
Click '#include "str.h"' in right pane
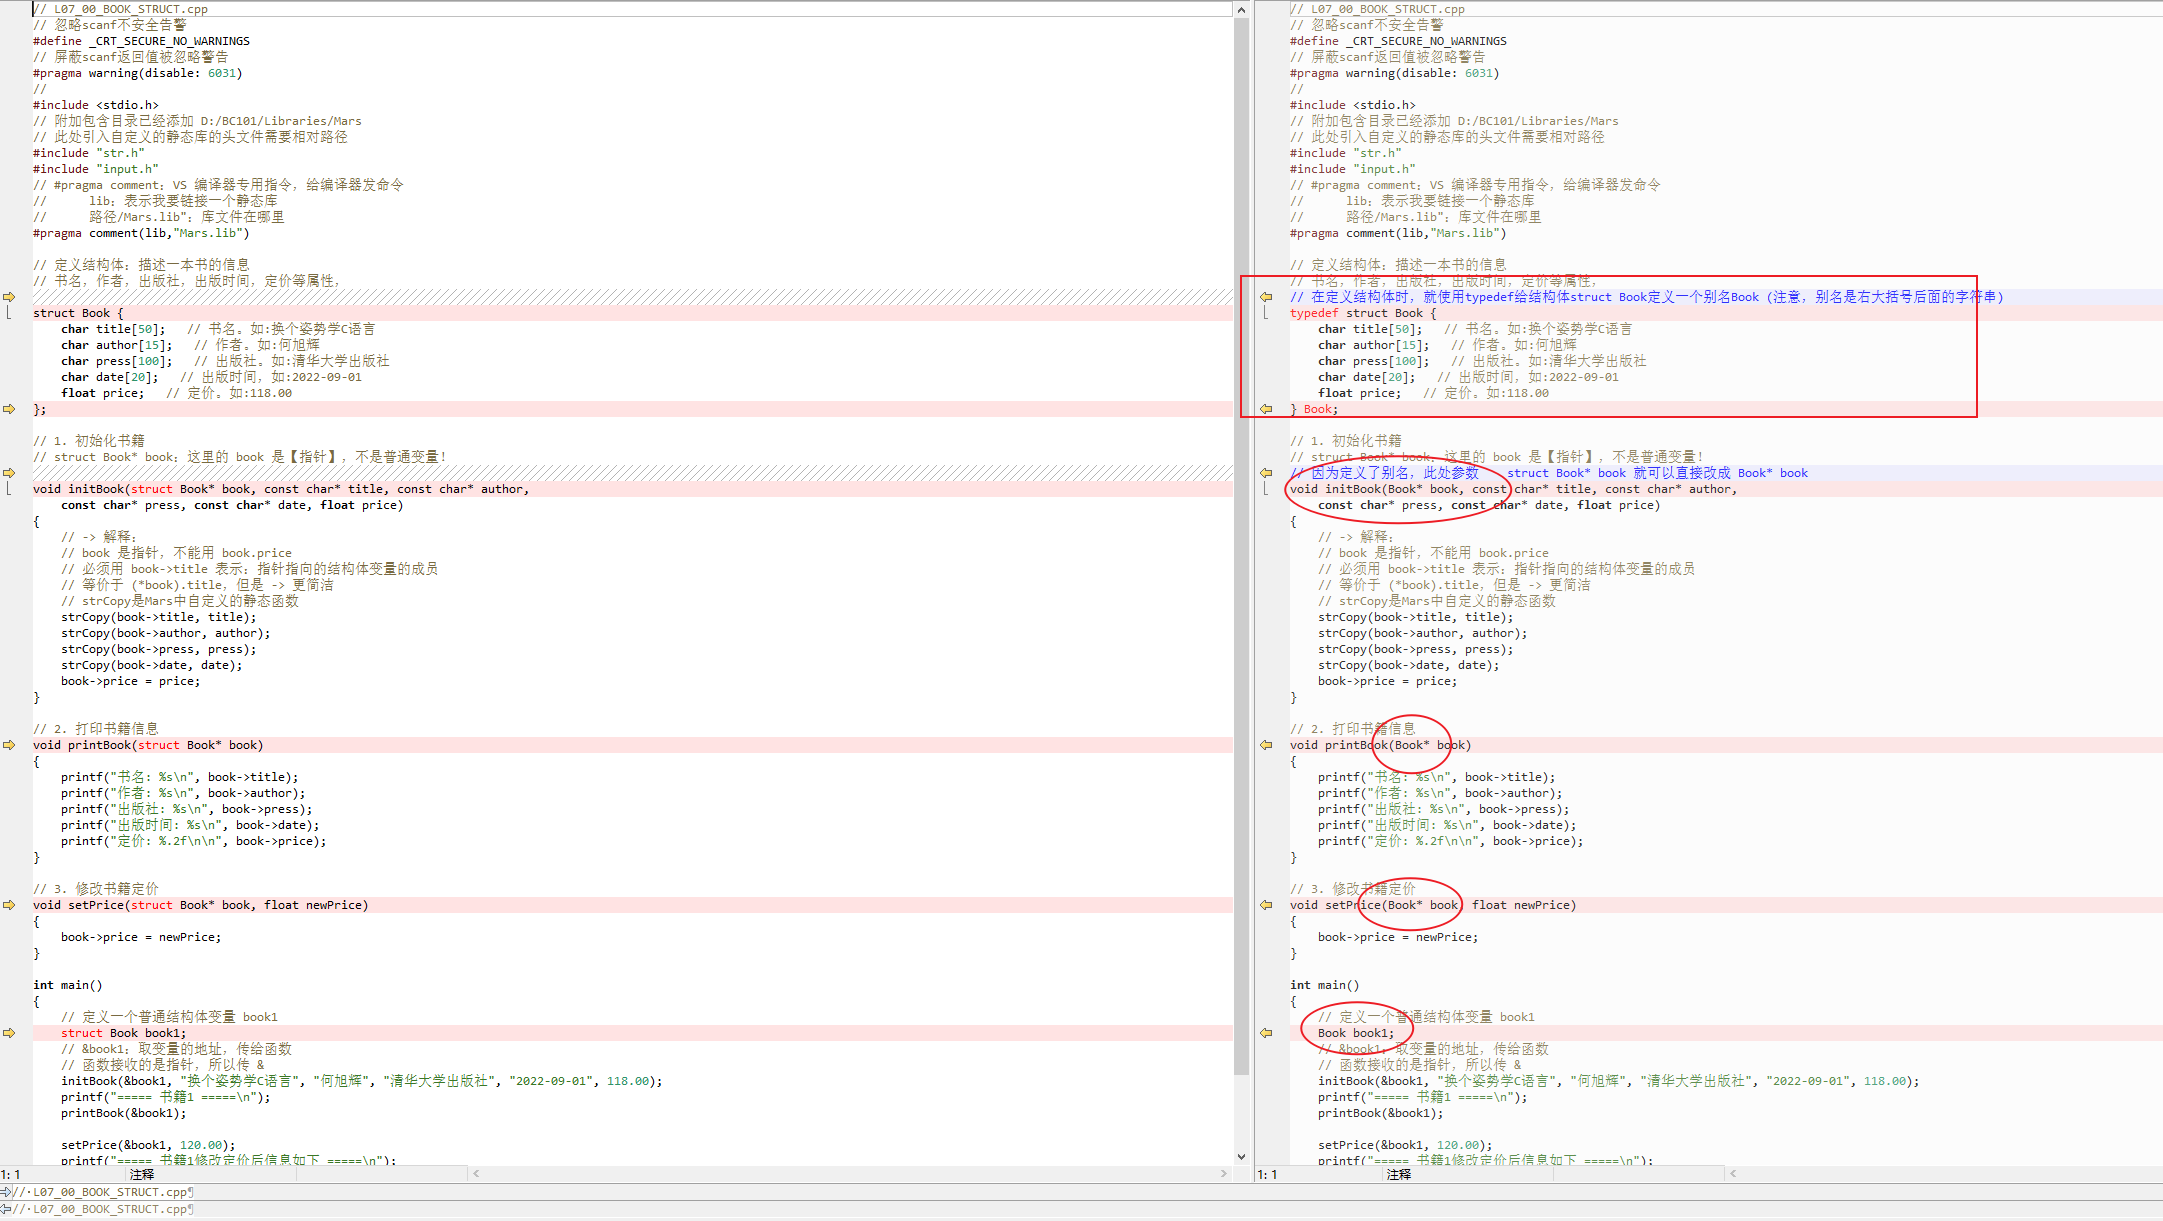tap(1346, 153)
